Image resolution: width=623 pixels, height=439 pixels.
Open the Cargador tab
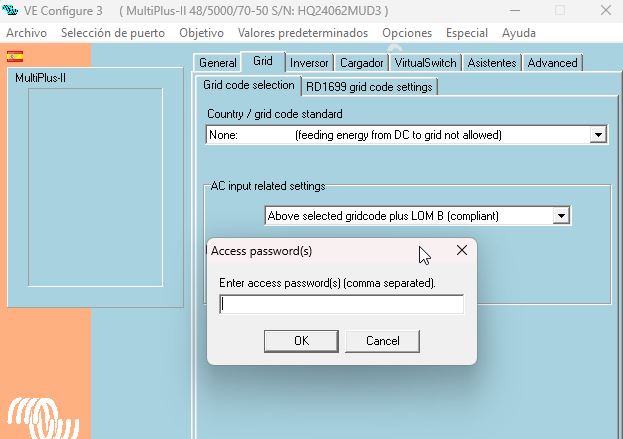[362, 63]
